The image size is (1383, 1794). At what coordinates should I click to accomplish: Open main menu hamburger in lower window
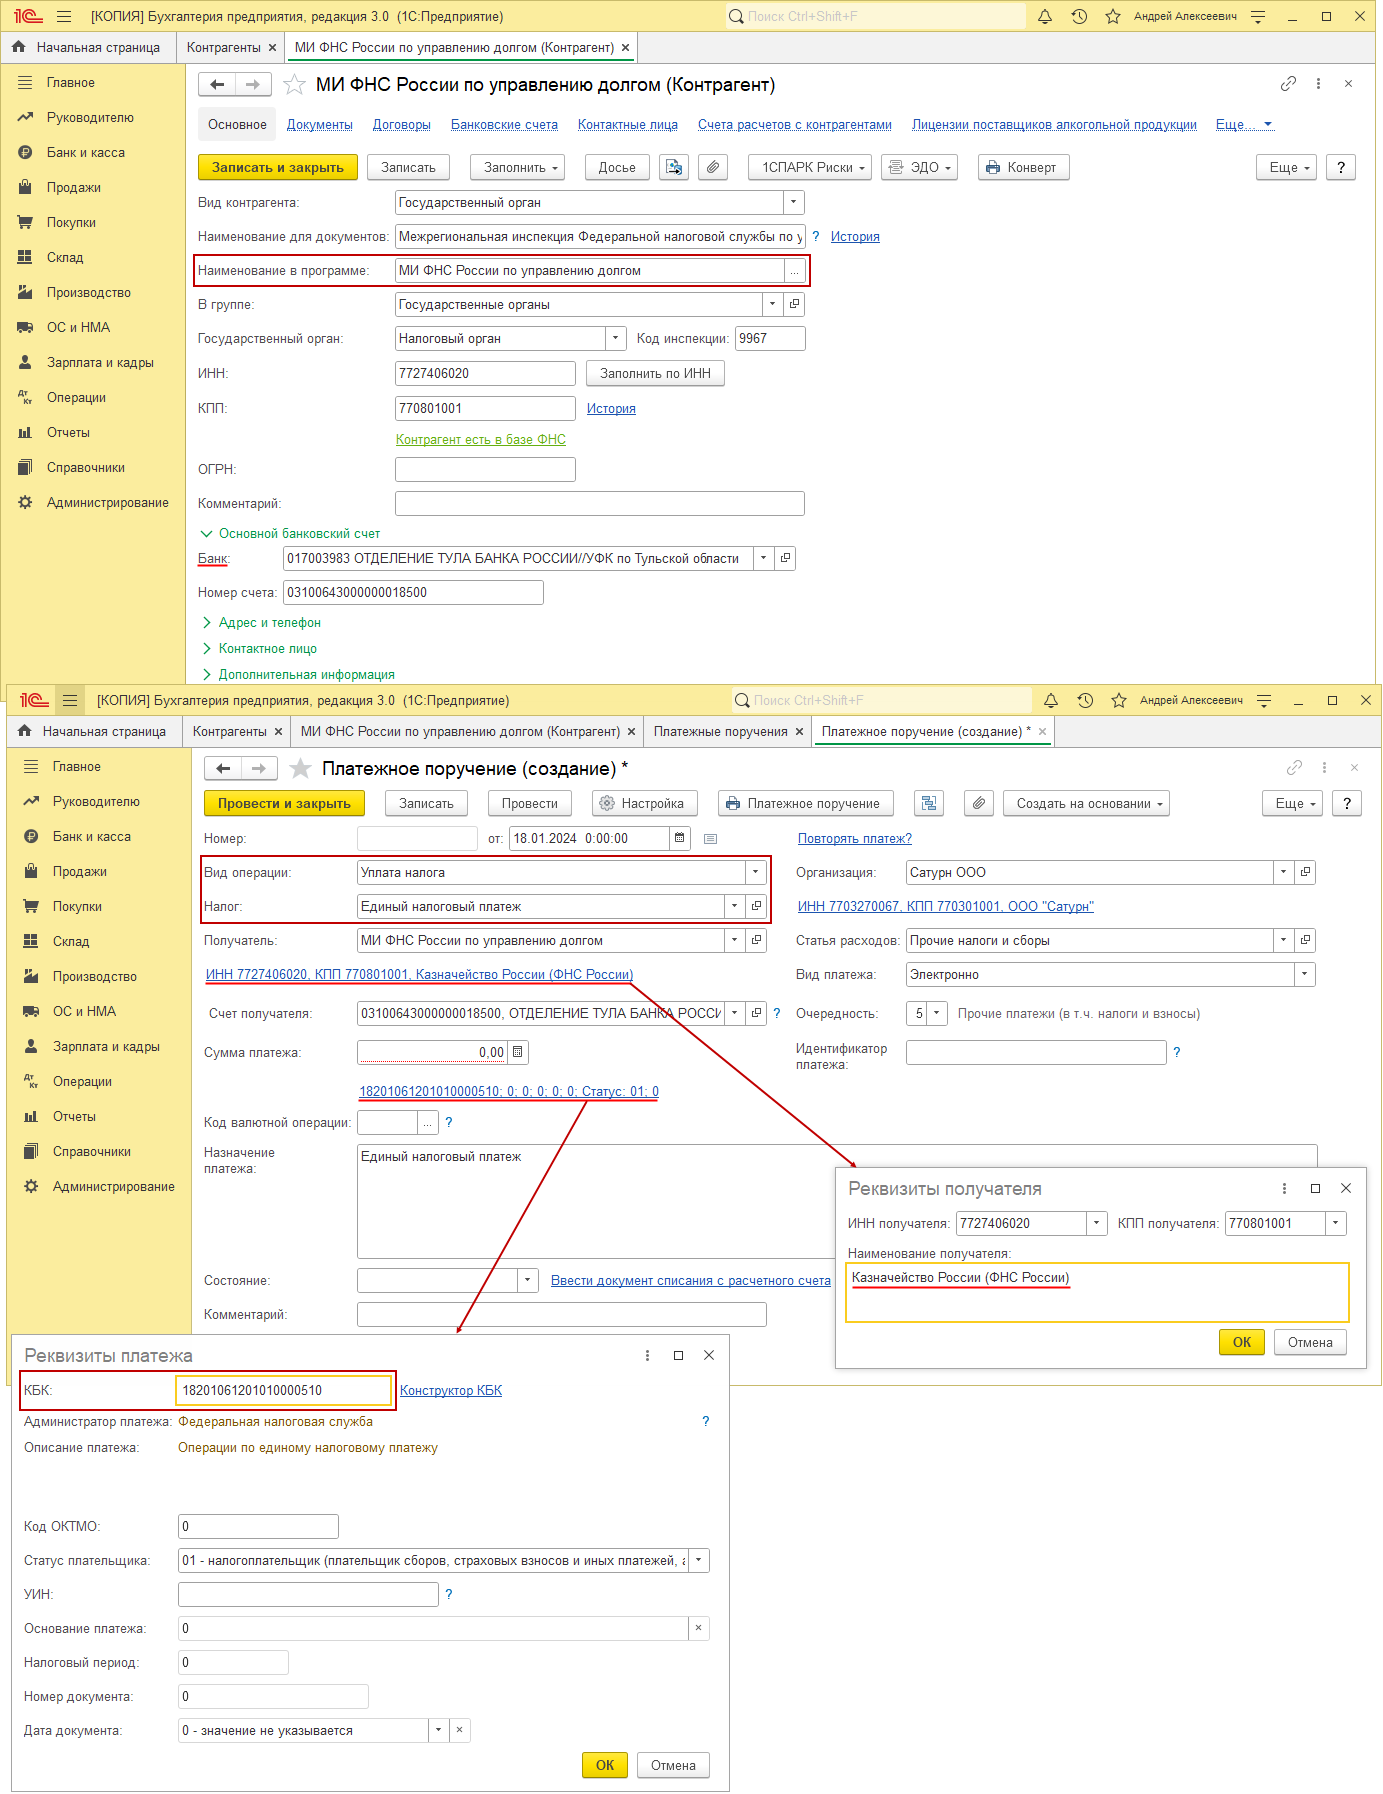(70, 701)
